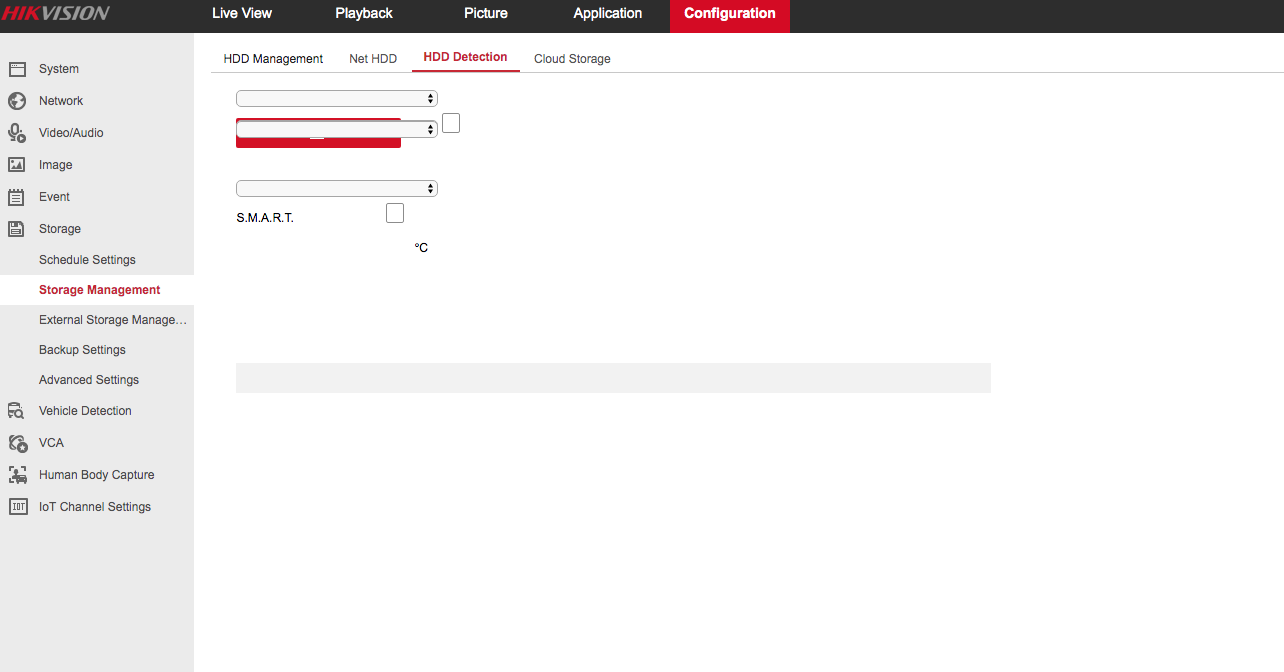Switch to the Cloud Storage tab
The width and height of the screenshot is (1284, 672).
[x=572, y=59]
